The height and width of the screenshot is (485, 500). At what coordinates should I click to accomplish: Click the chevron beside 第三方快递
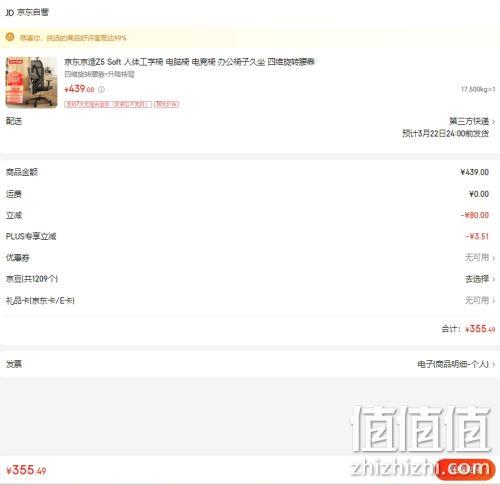(494, 122)
